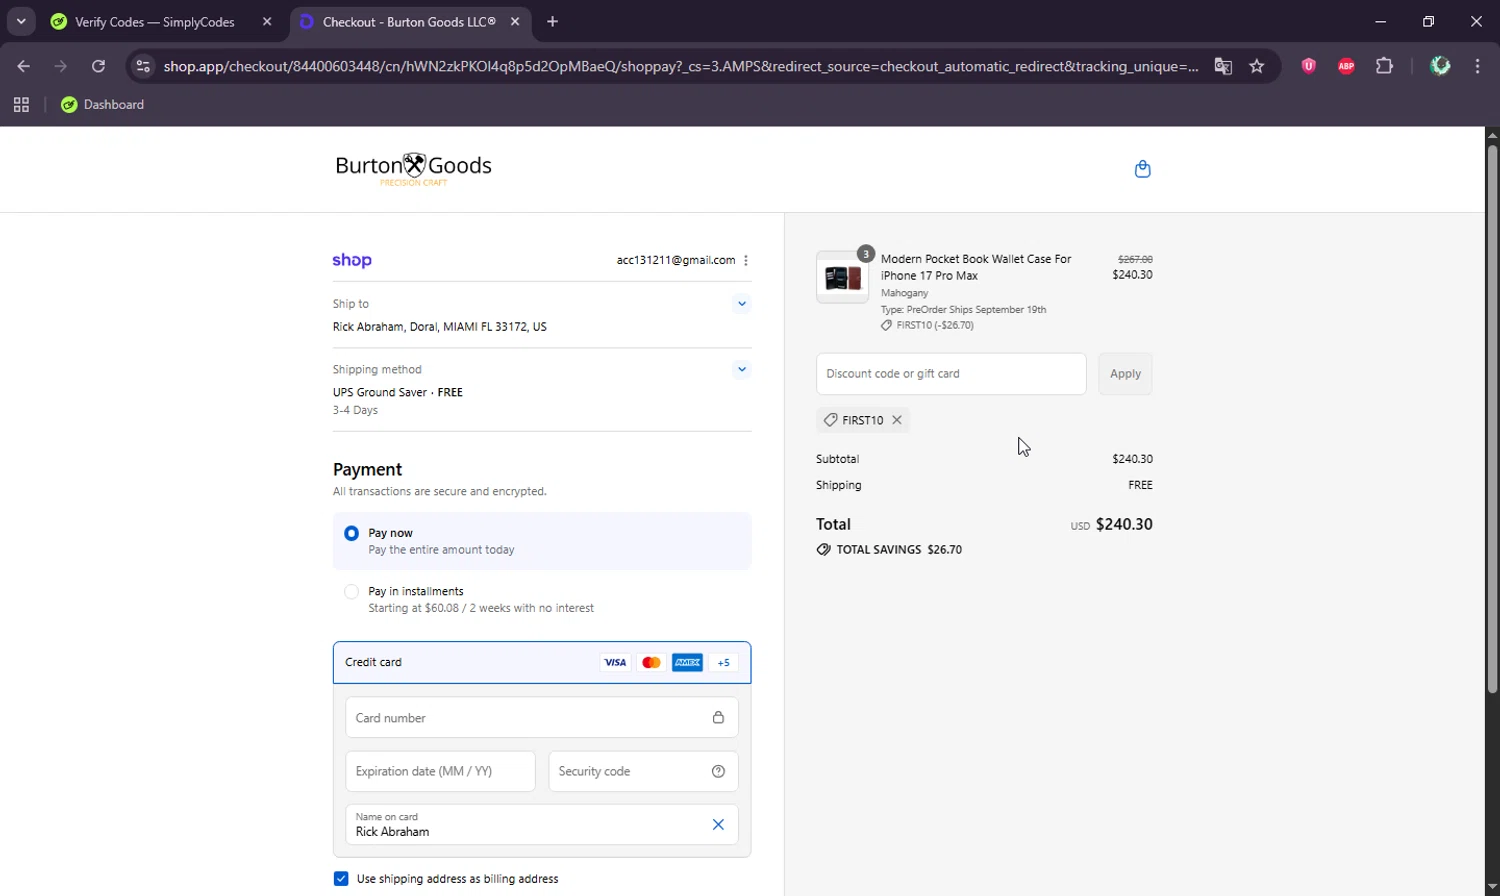The height and width of the screenshot is (896, 1500).
Task: Click the wallet case product thumbnail
Action: [842, 277]
